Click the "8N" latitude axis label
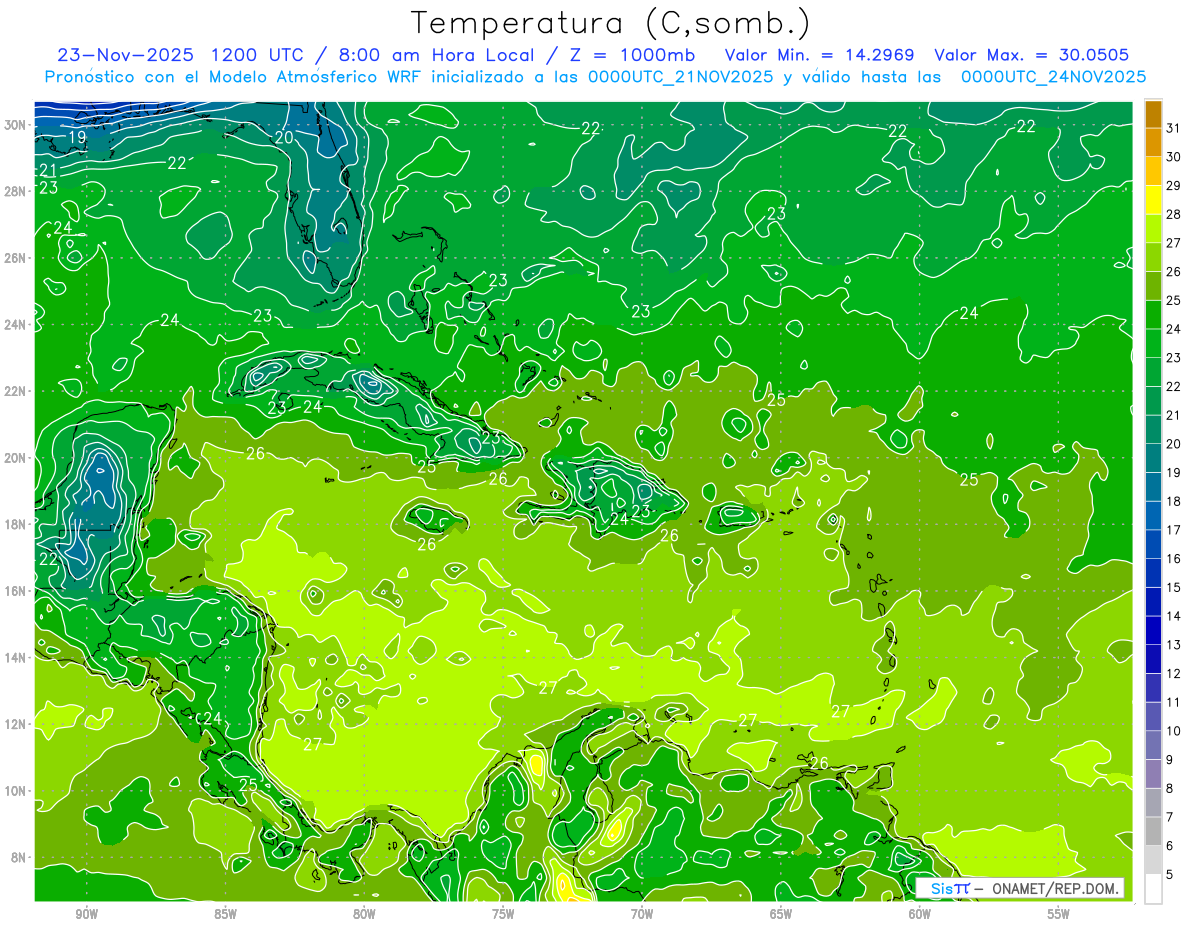This screenshot has height=927, width=1200. (x=19, y=857)
